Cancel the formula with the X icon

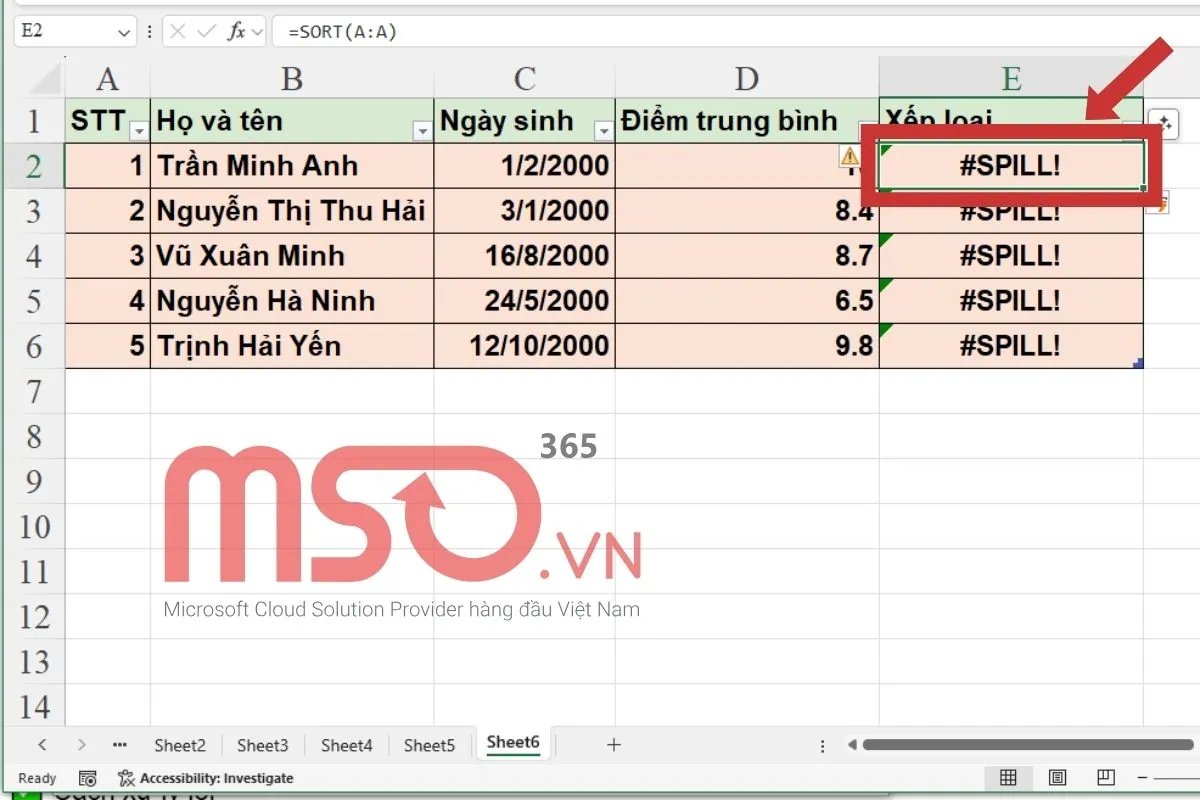pos(178,30)
